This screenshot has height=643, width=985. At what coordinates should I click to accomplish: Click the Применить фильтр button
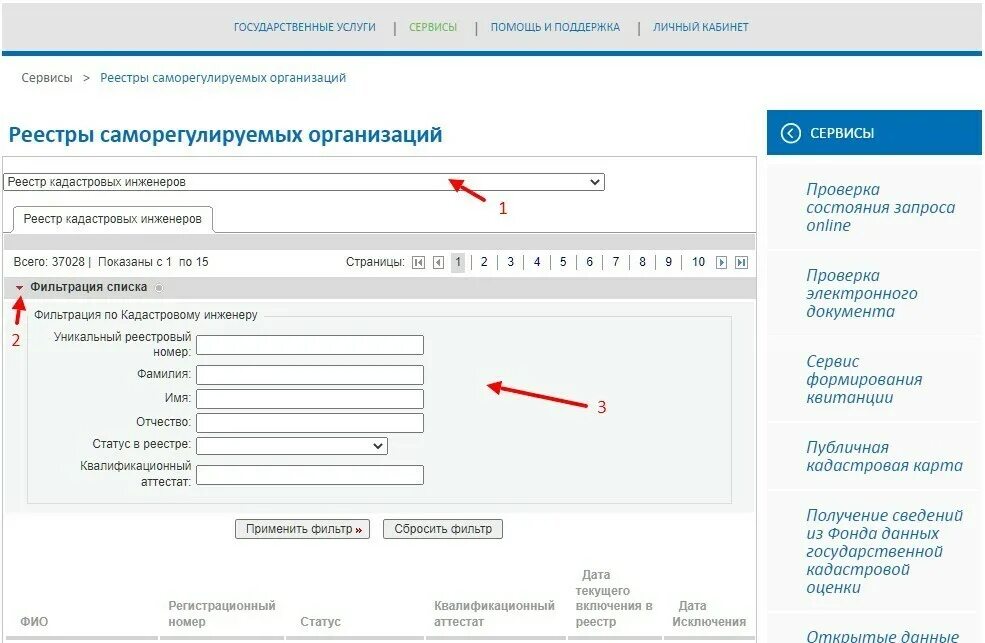click(x=302, y=529)
